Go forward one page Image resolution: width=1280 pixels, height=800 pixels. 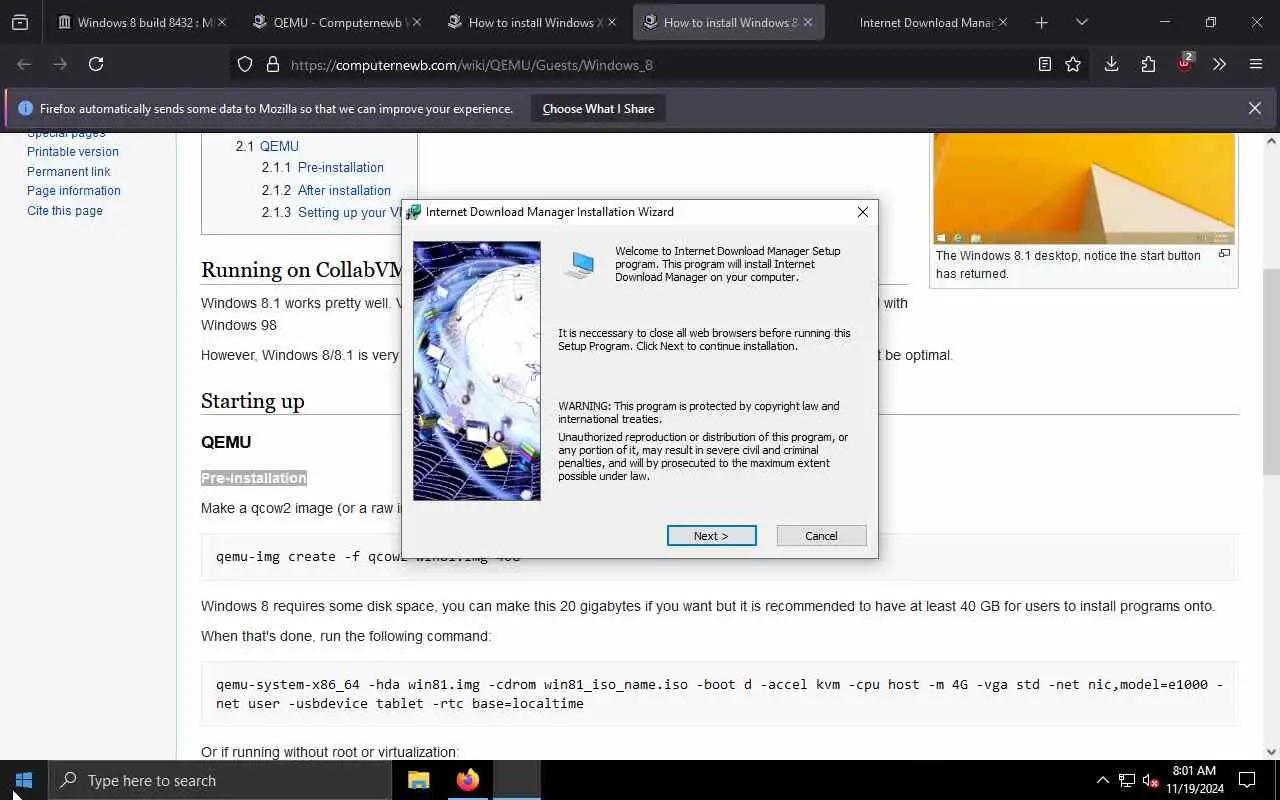click(60, 64)
